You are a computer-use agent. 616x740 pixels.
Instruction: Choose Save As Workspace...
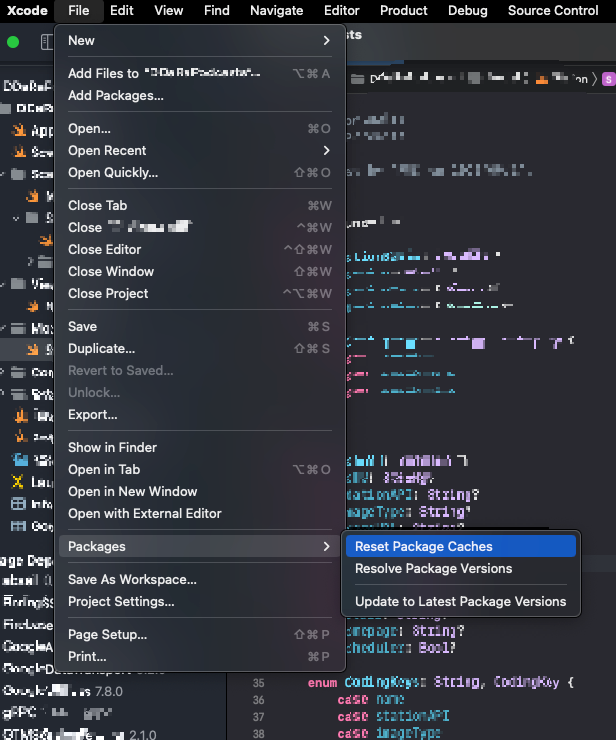[x=200, y=580]
